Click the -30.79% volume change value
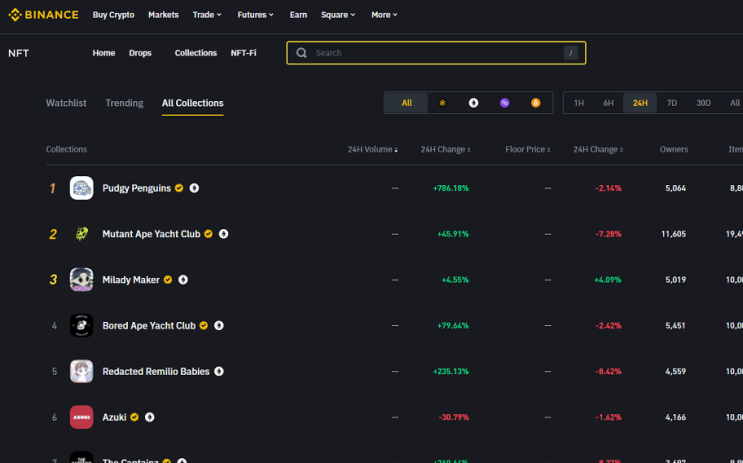 point(453,417)
